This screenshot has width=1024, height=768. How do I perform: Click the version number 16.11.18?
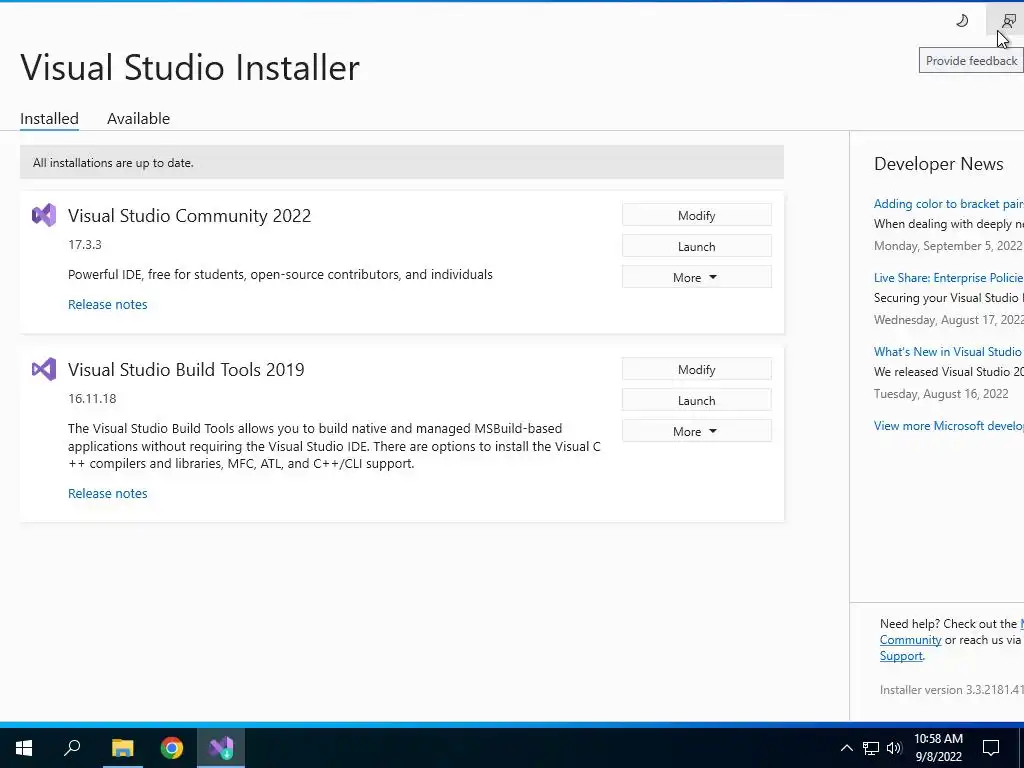point(92,398)
